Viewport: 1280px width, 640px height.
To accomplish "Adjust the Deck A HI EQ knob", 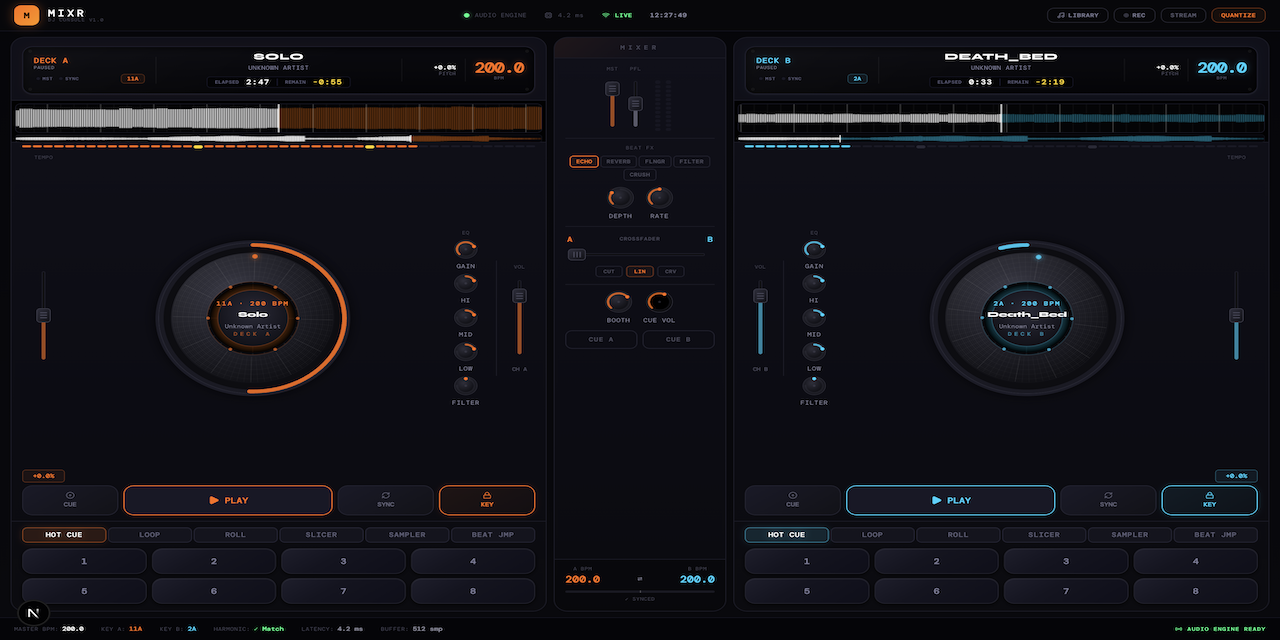I will click(x=465, y=283).
